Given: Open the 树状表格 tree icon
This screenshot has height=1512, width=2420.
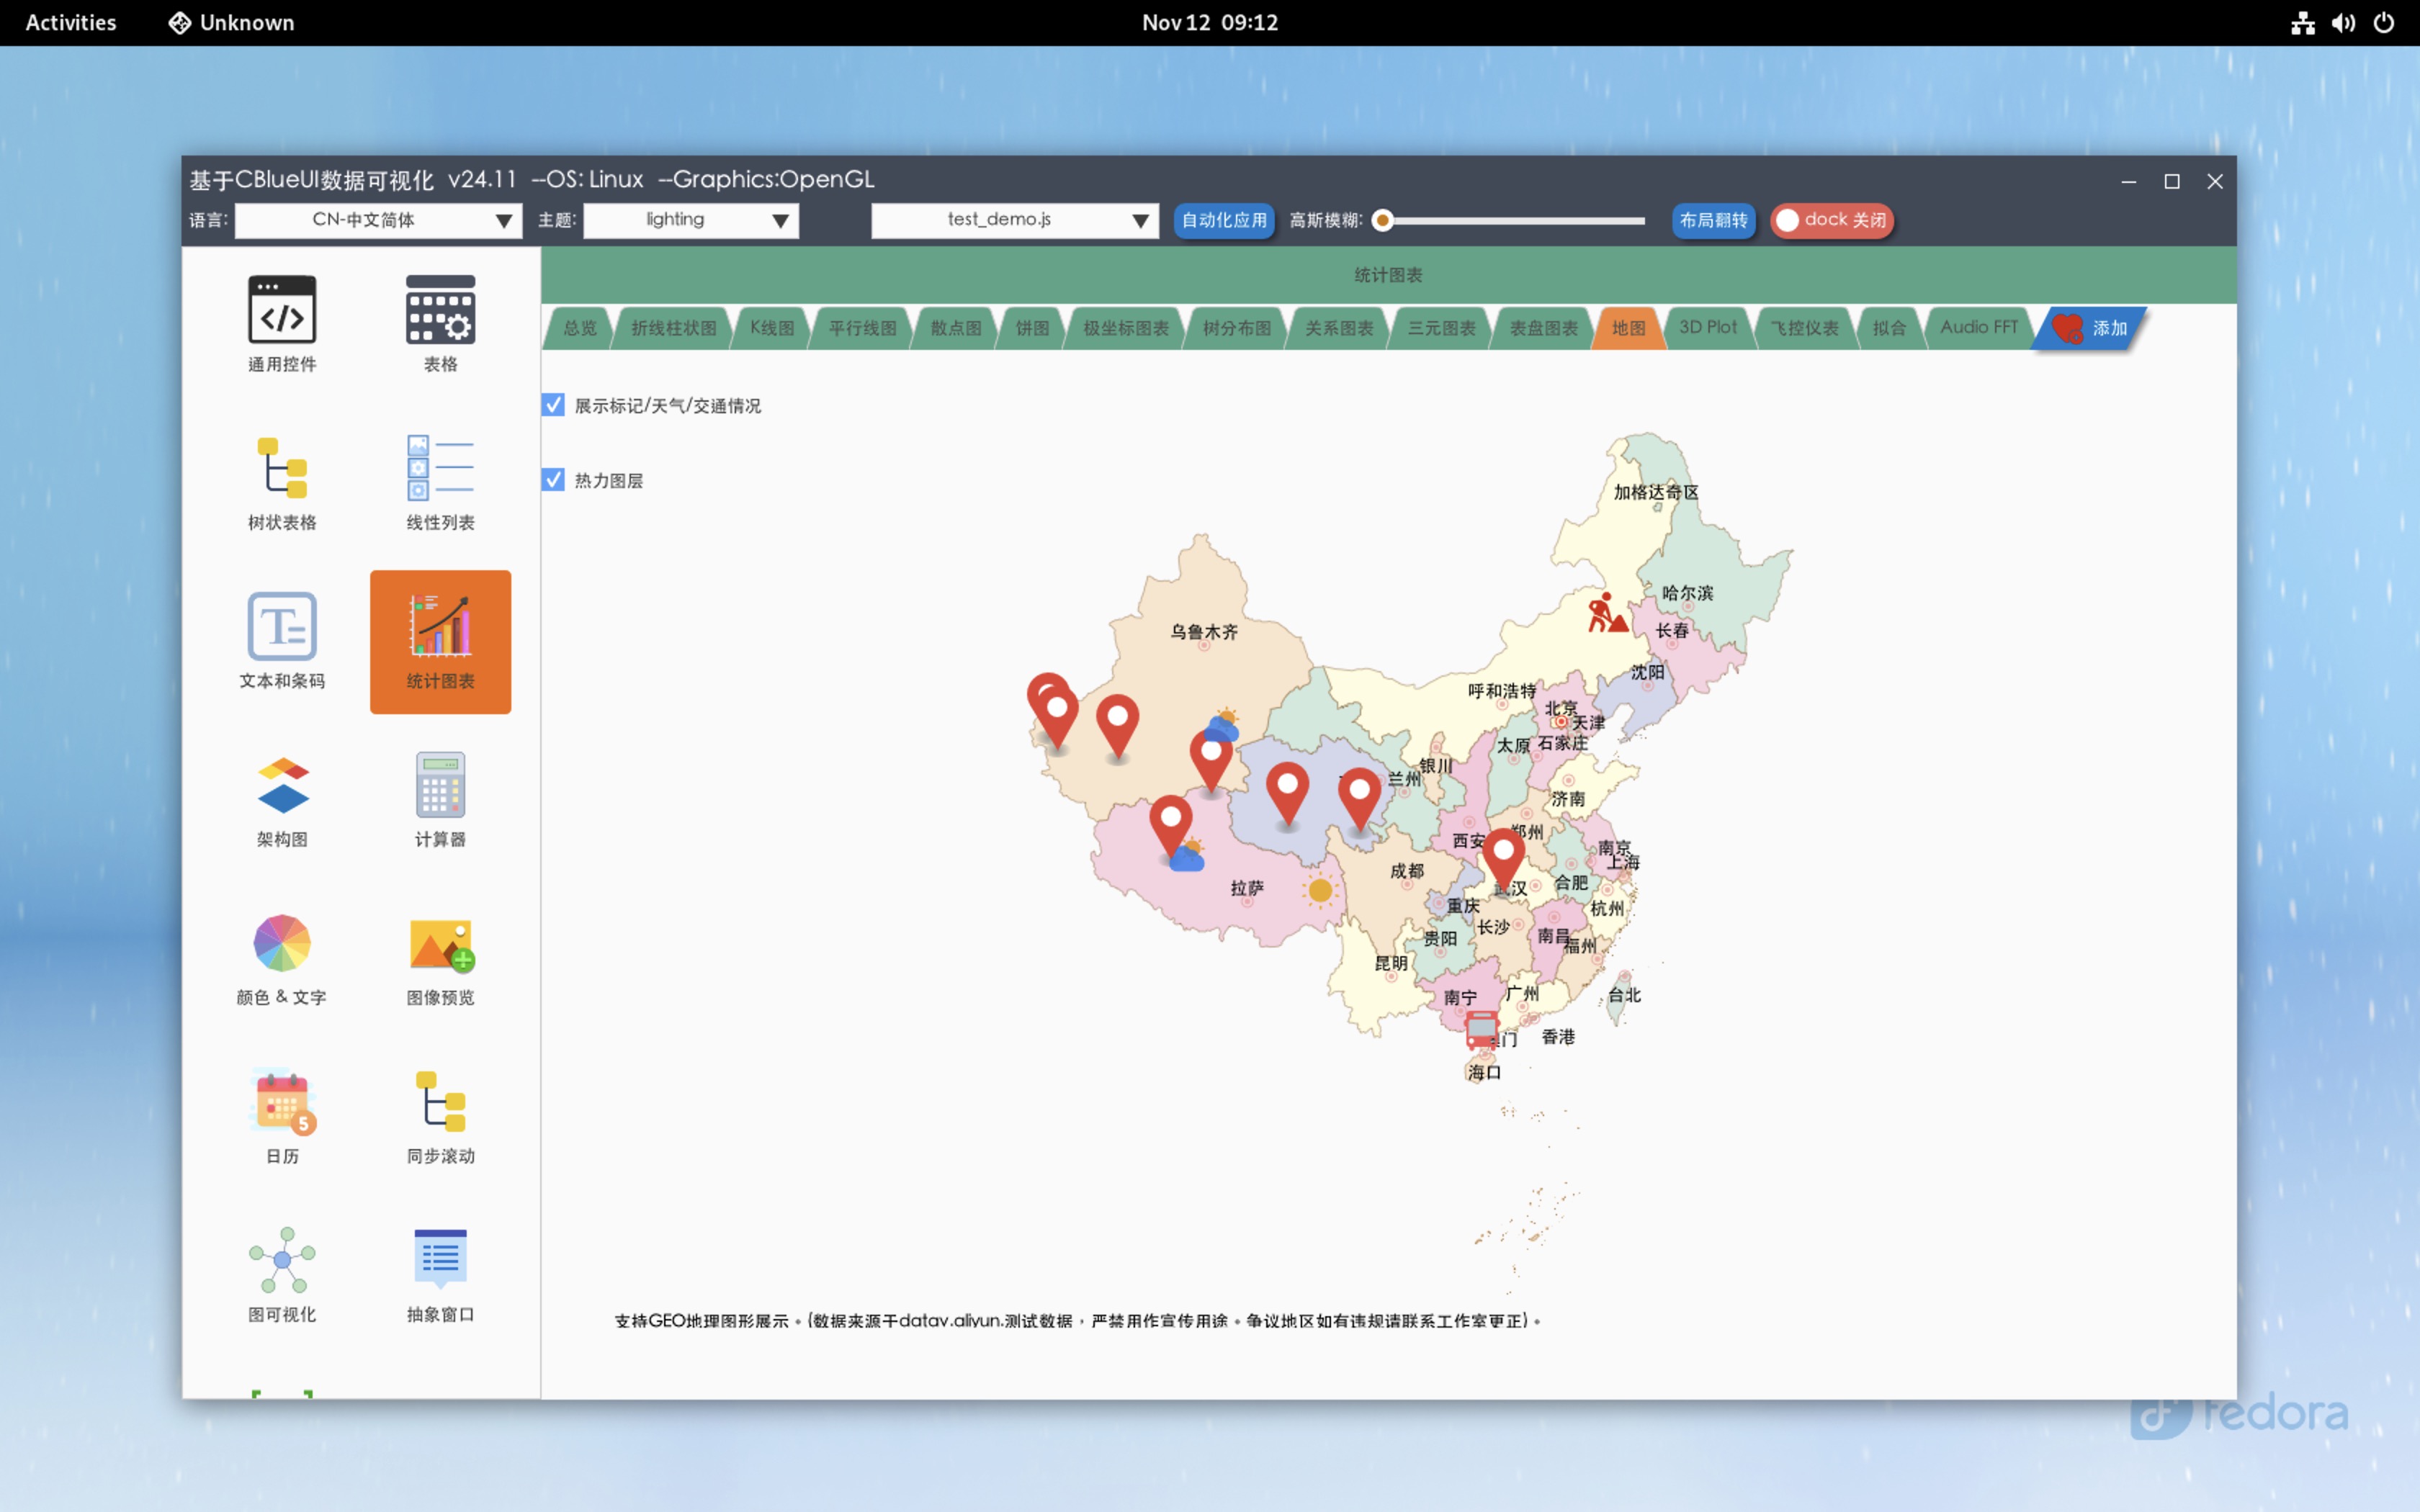Looking at the screenshot, I should click(x=282, y=468).
